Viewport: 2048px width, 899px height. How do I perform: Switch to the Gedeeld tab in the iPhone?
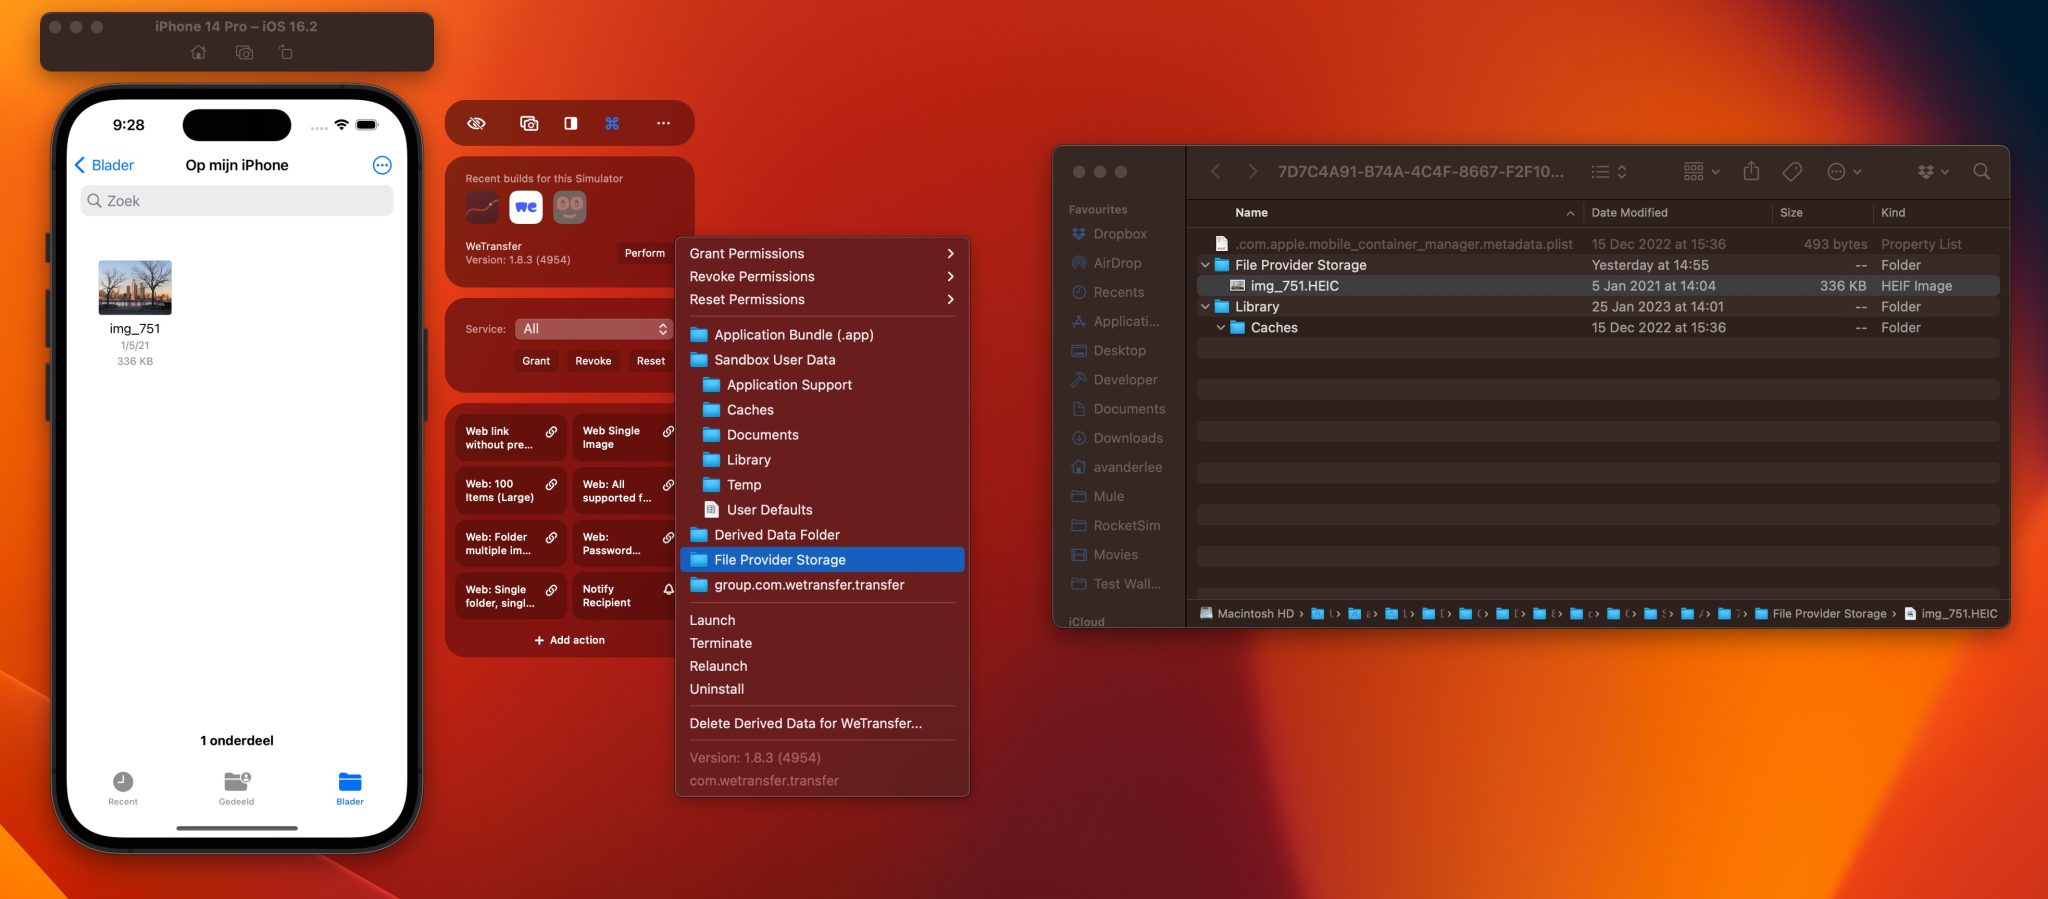(x=237, y=788)
